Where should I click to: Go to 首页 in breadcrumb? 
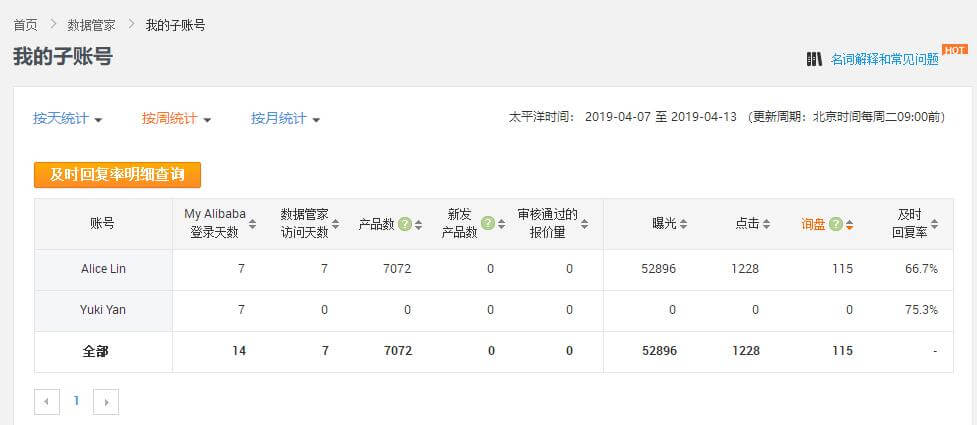[25, 25]
